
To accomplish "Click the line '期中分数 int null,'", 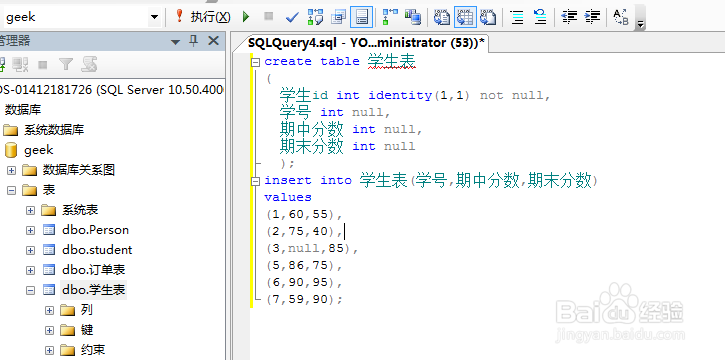I will pos(351,129).
